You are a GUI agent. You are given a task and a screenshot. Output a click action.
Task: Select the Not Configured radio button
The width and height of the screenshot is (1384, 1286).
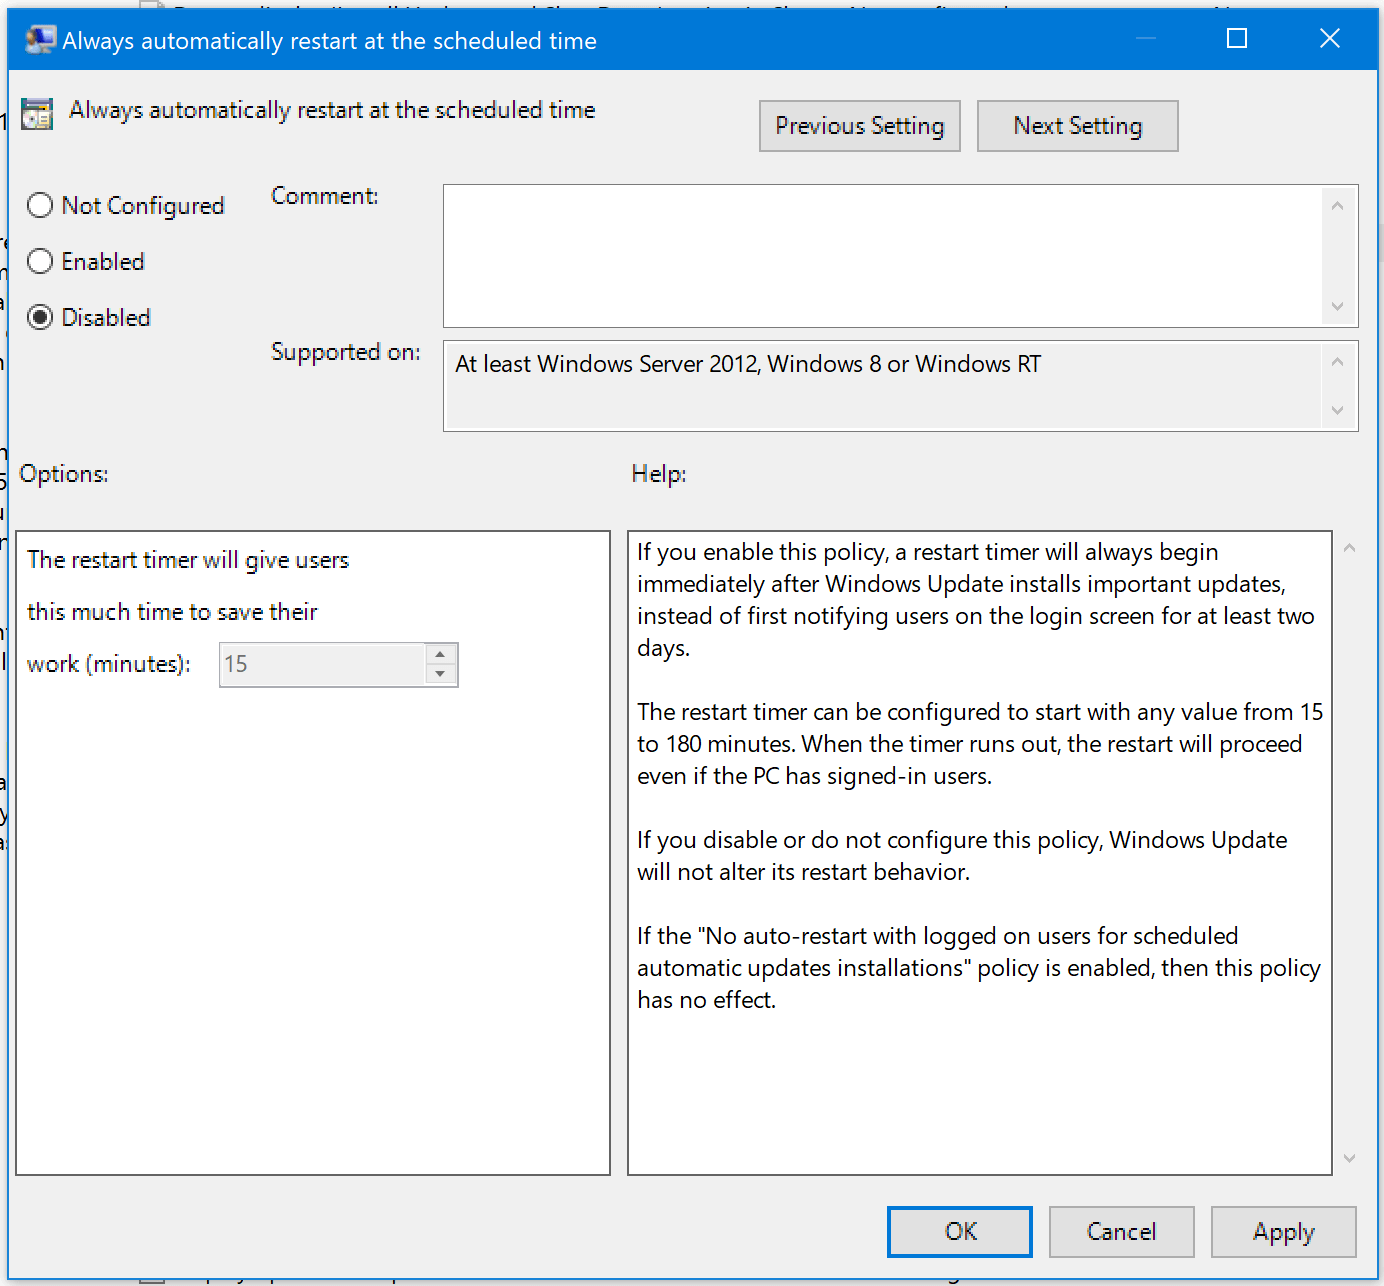40,205
